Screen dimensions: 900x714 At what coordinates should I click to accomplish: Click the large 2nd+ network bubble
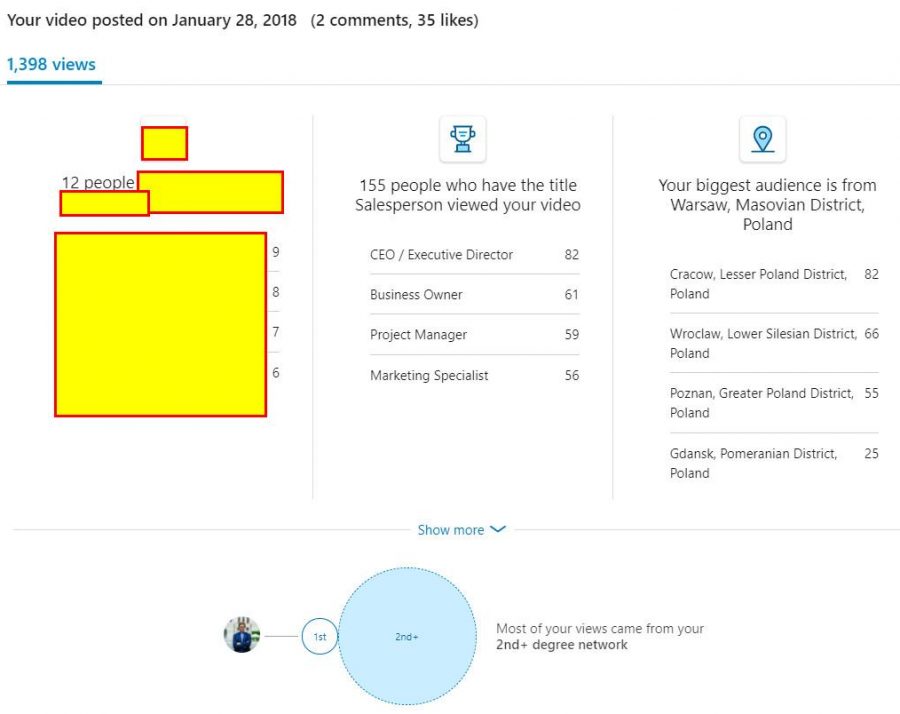[407, 636]
